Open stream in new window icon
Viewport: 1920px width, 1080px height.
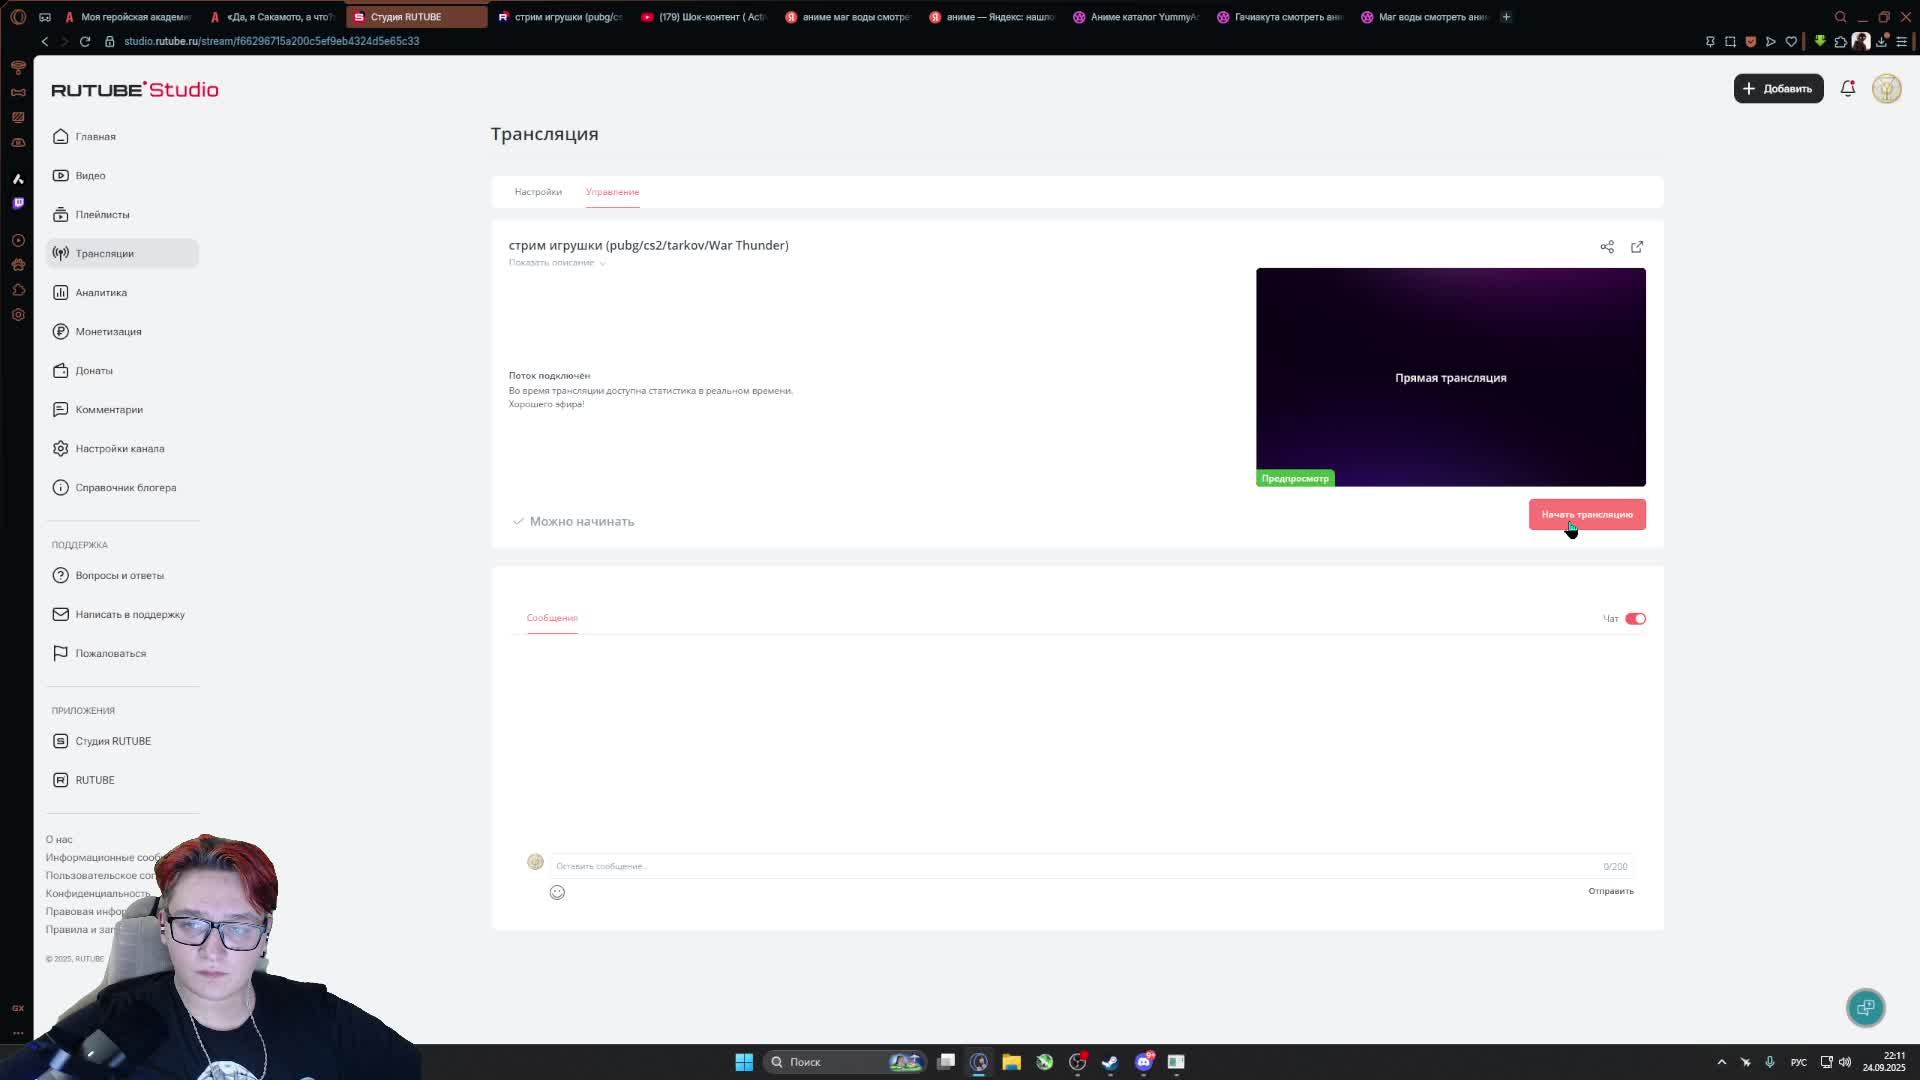(1637, 247)
